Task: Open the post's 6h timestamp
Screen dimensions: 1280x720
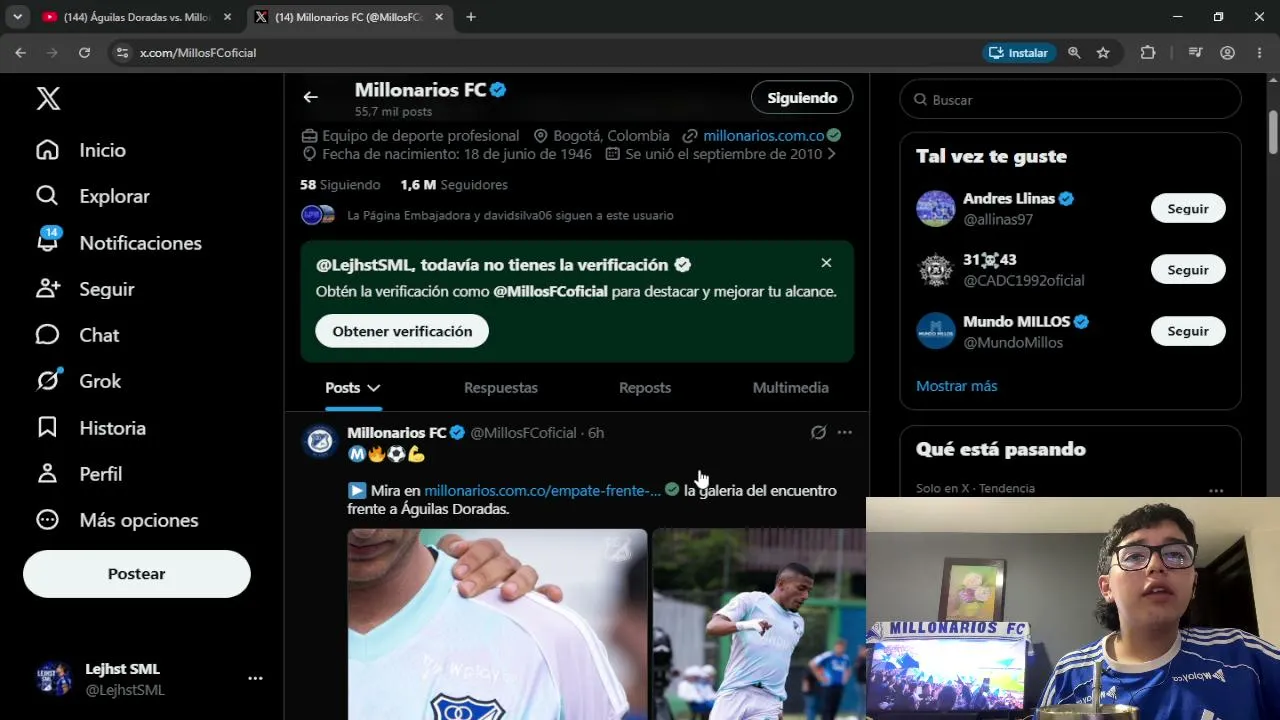Action: click(596, 433)
